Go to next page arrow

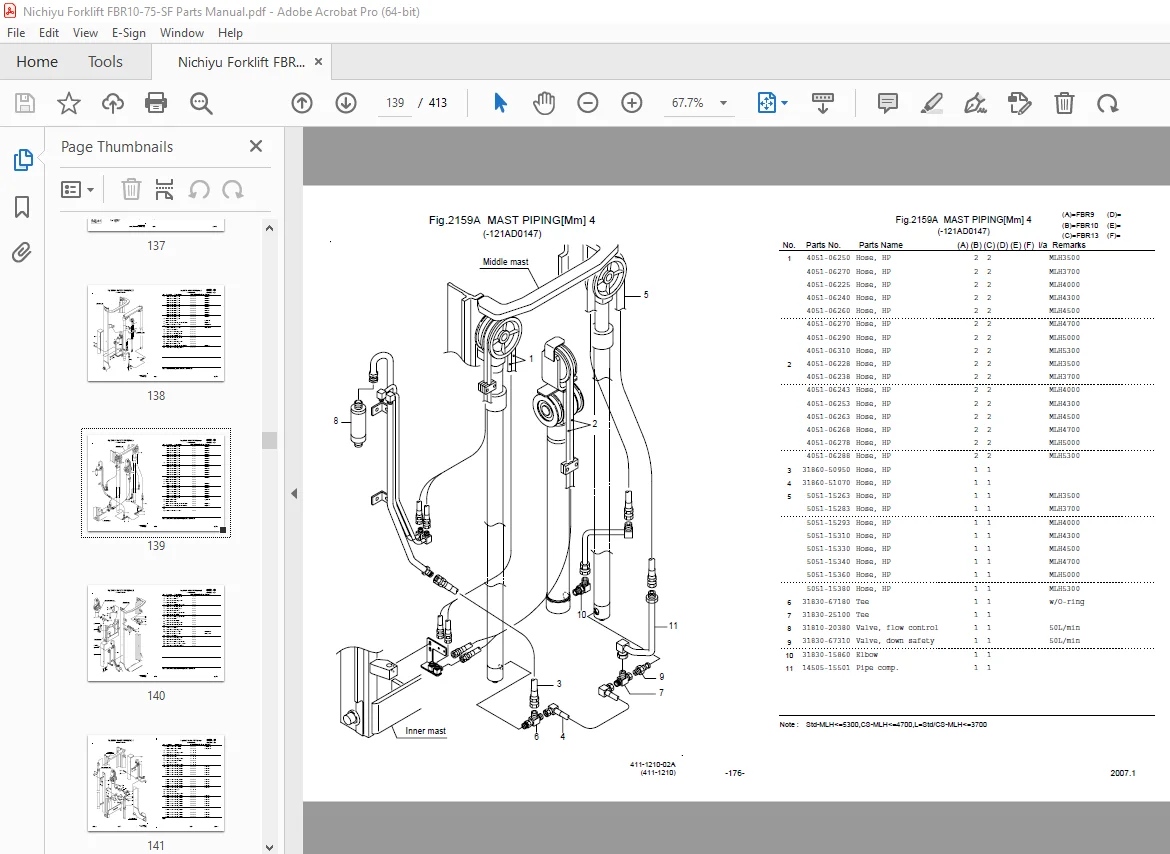[x=345, y=103]
